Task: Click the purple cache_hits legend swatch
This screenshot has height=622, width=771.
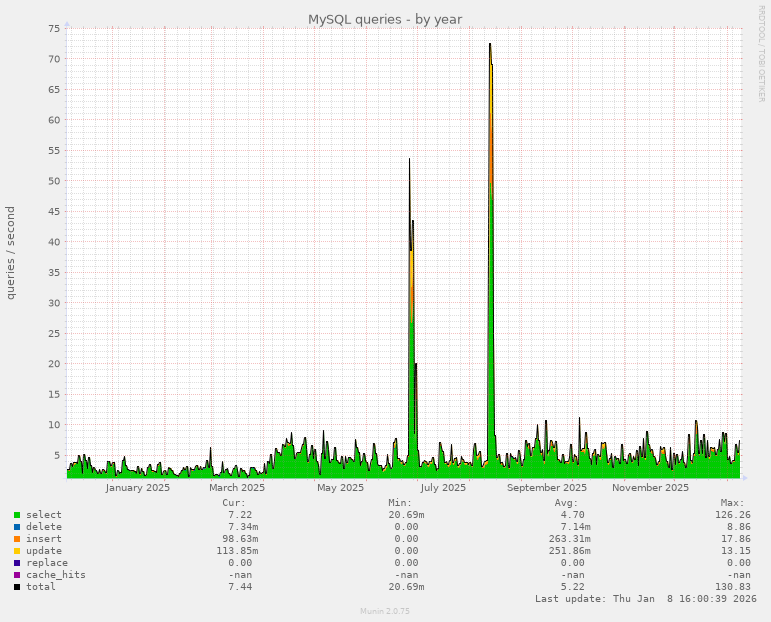Action: pyautogui.click(x=17, y=575)
